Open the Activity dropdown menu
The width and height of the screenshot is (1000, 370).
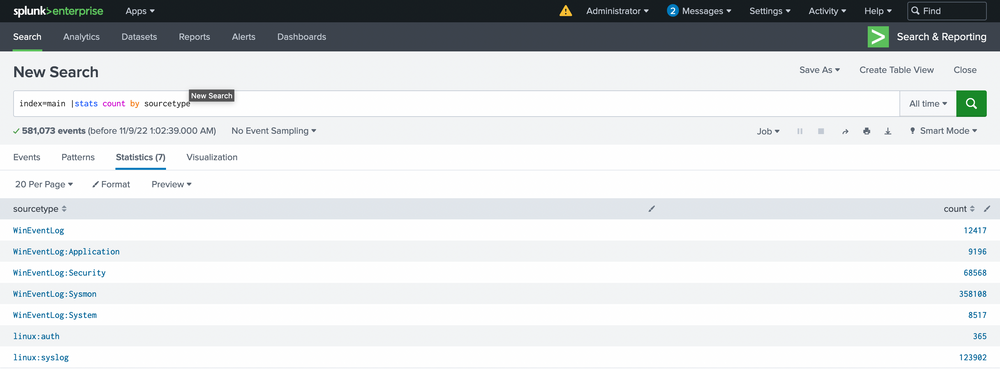pyautogui.click(x=827, y=11)
